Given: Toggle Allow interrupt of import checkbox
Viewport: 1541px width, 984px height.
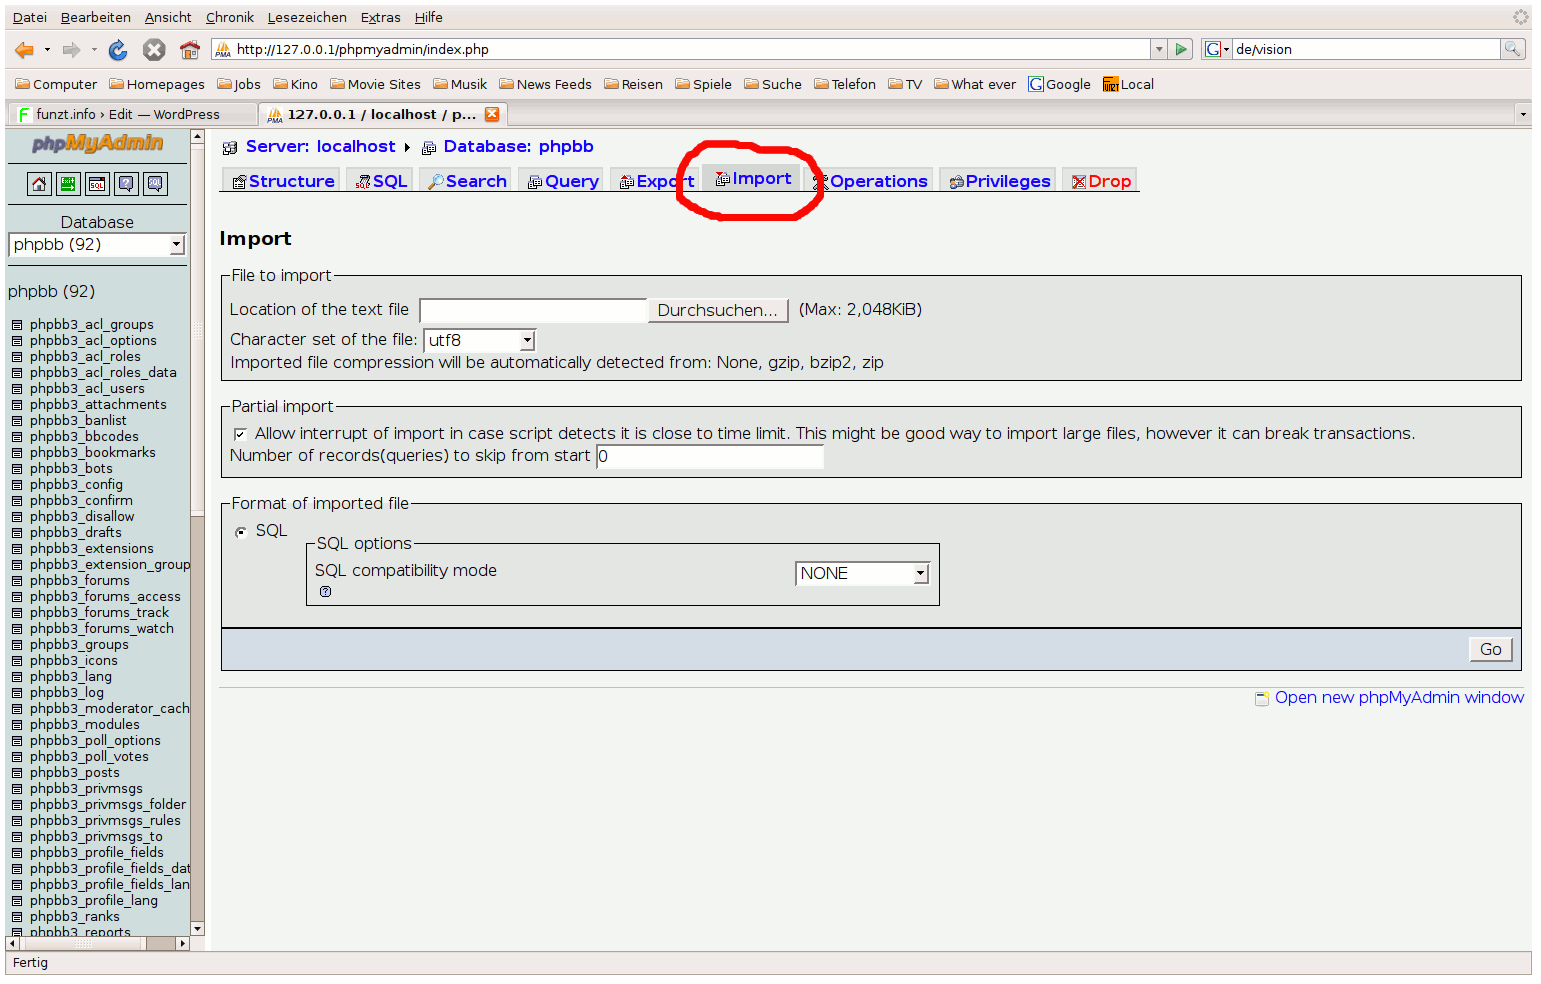Looking at the screenshot, I should pyautogui.click(x=240, y=434).
